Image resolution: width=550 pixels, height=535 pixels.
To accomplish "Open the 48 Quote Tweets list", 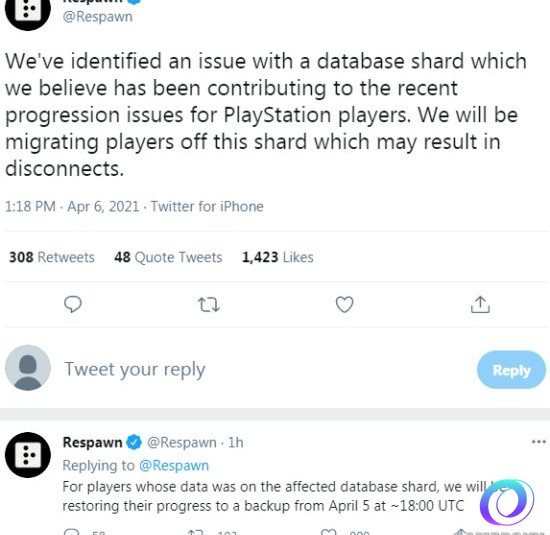I will 168,257.
